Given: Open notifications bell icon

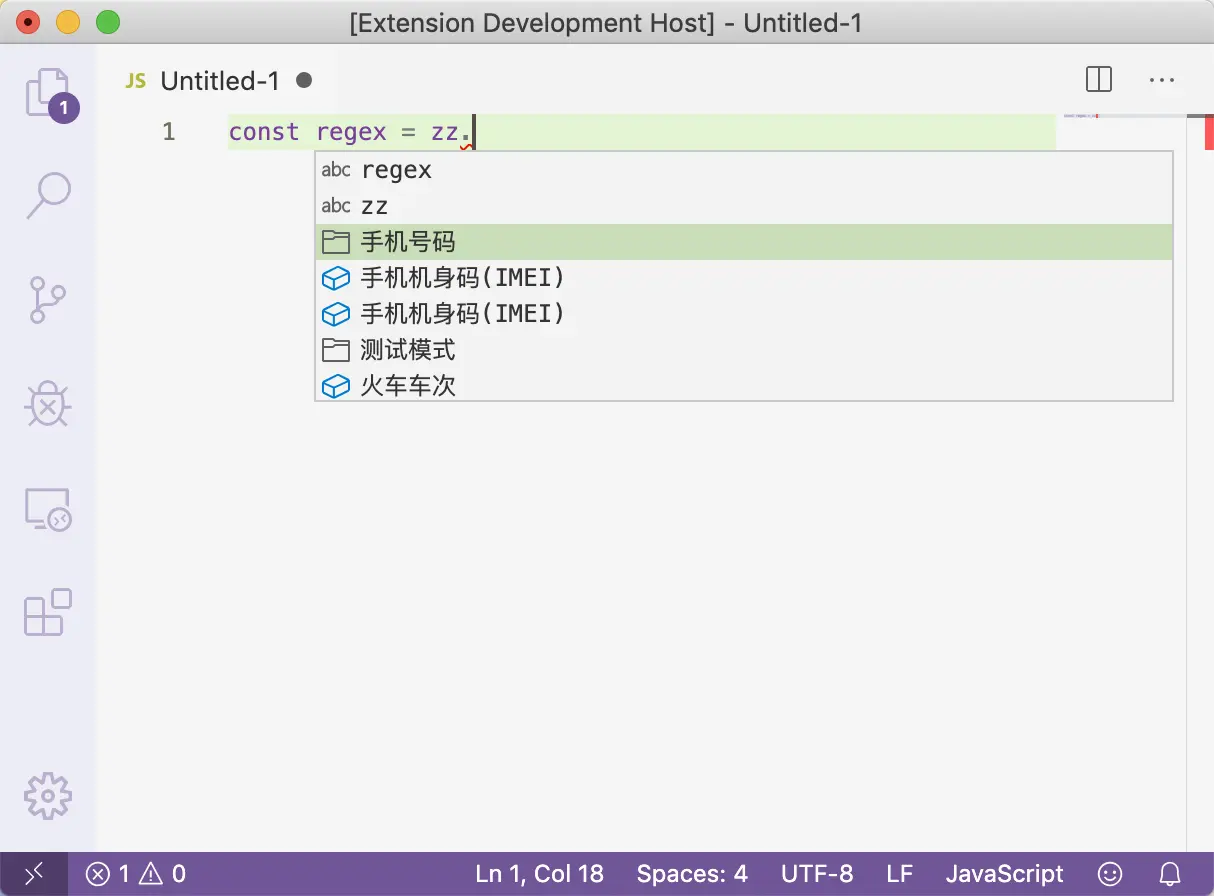Looking at the screenshot, I should 1170,874.
